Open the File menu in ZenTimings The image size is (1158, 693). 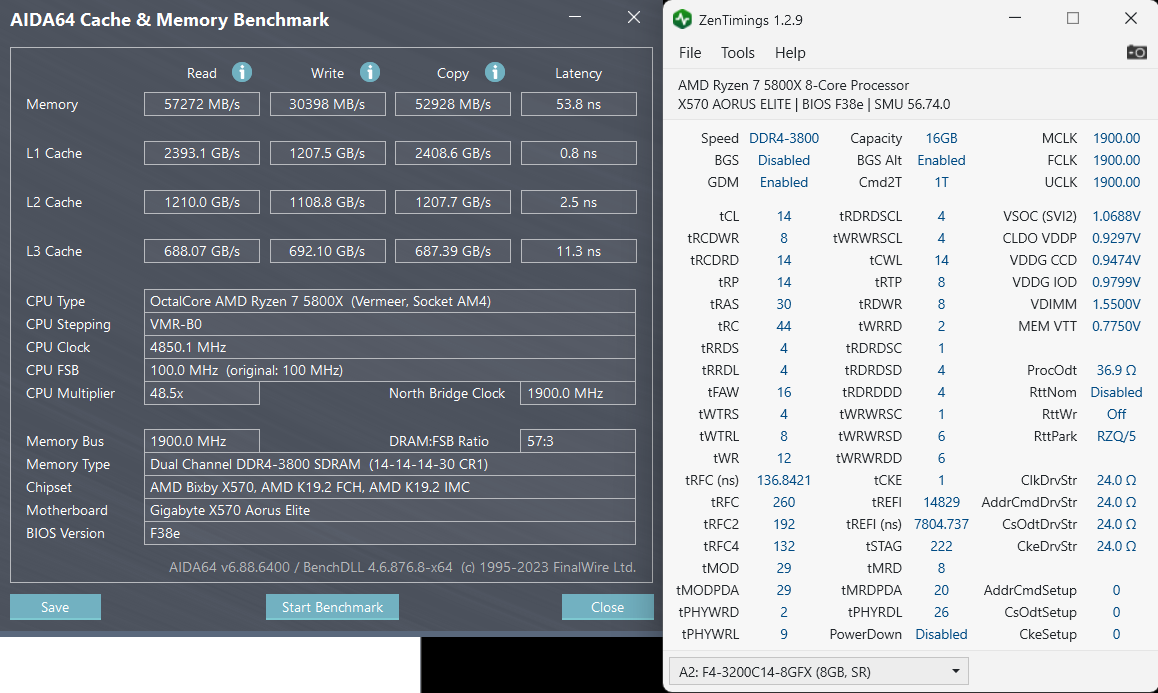[x=690, y=52]
